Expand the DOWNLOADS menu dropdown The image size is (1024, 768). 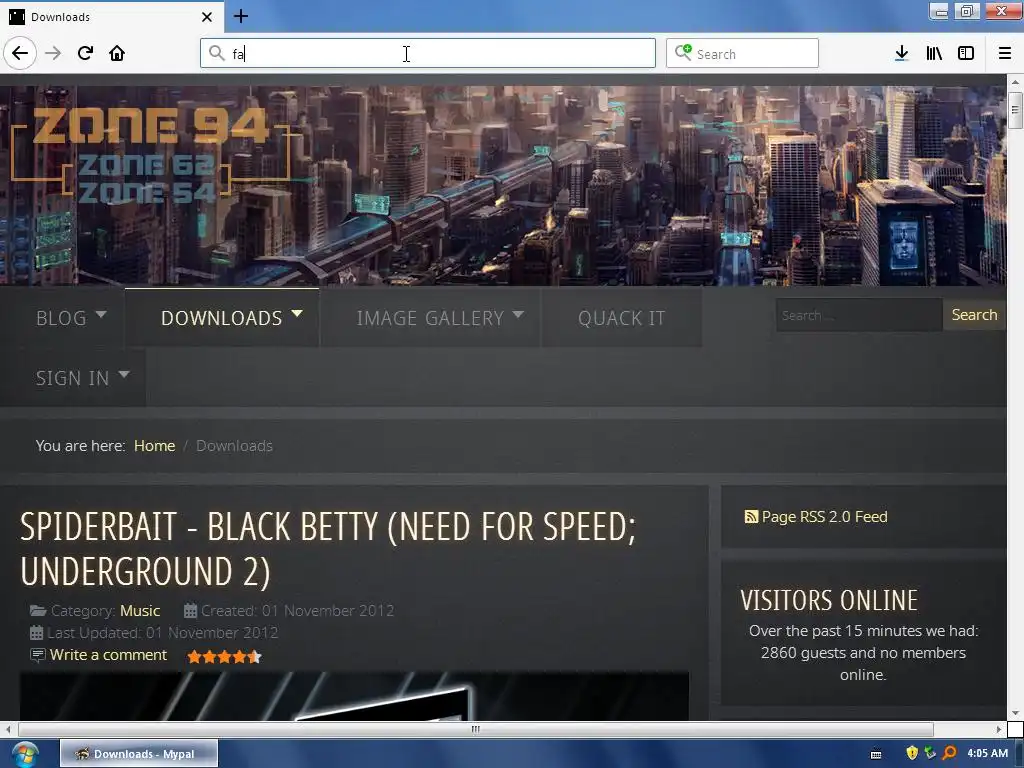pos(297,315)
